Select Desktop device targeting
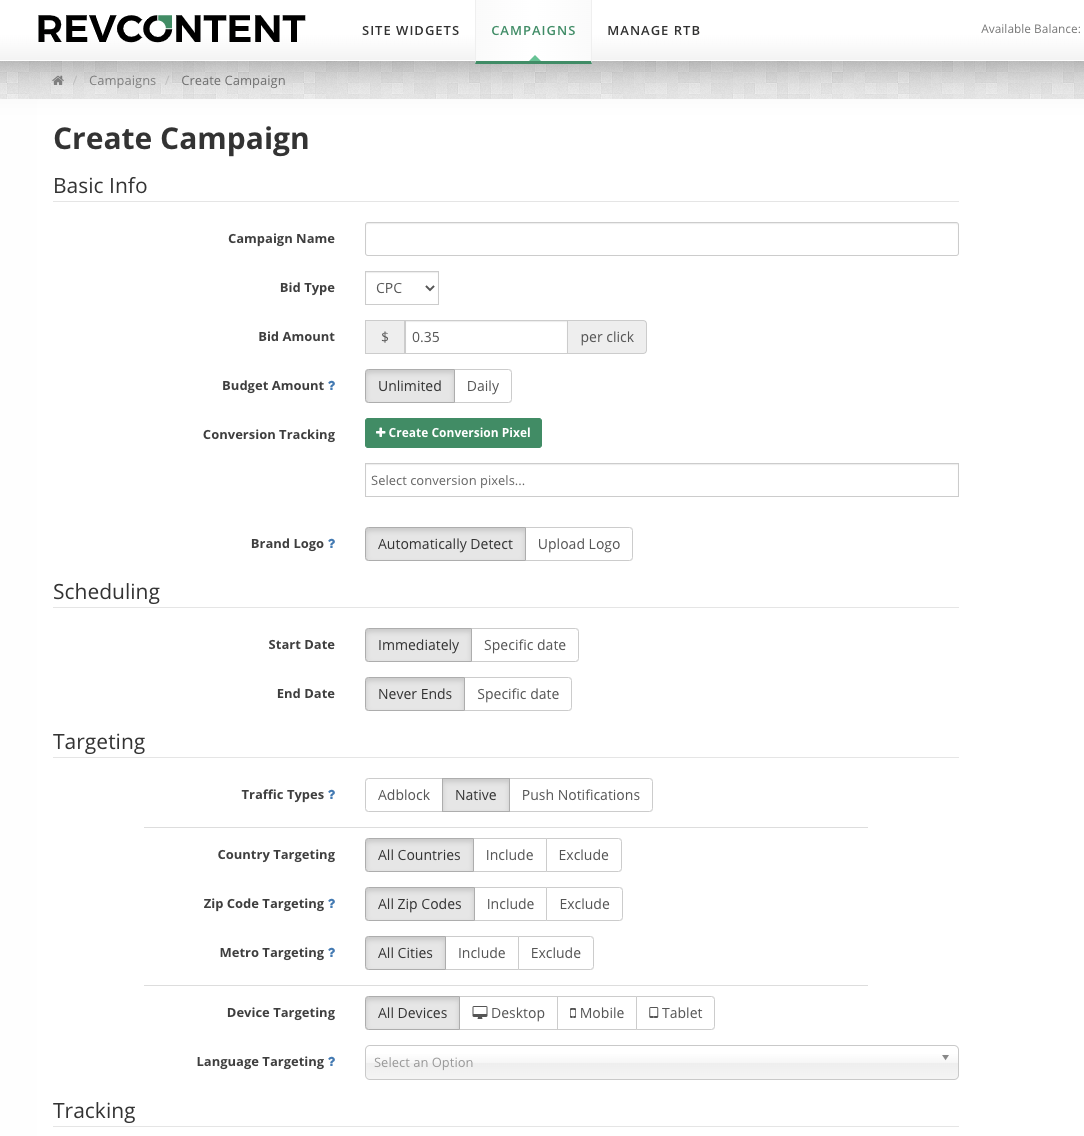The height and width of the screenshot is (1136, 1084). [508, 1013]
